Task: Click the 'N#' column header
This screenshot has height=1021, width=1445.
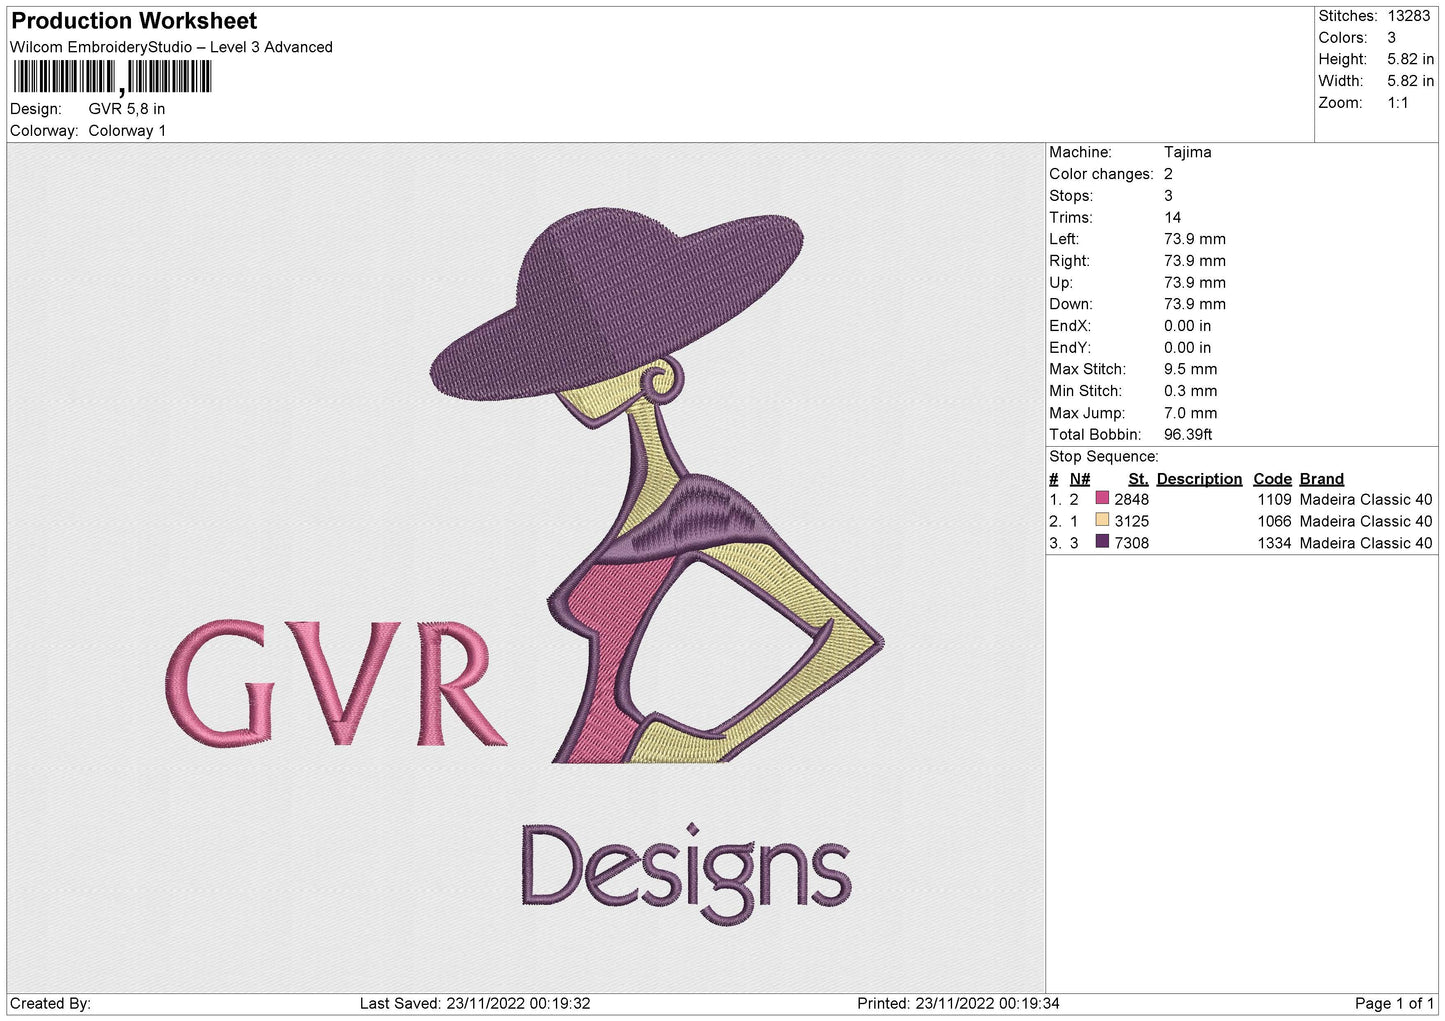Action: pos(1080,479)
